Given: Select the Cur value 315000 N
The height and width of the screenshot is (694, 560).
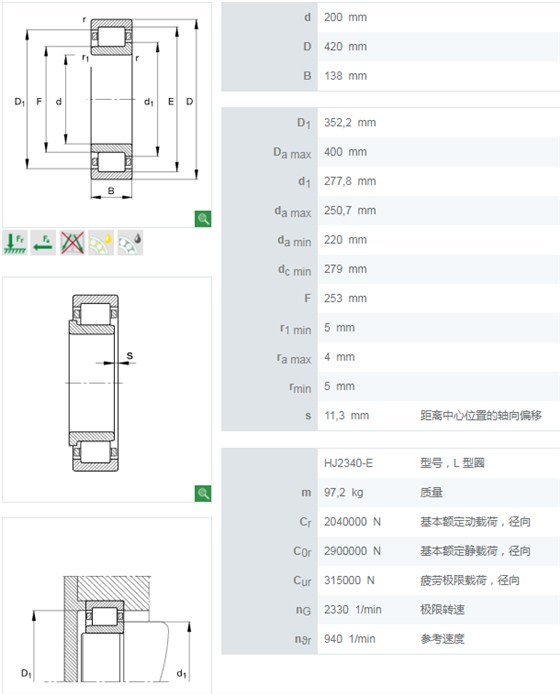Looking at the screenshot, I should pos(349,580).
